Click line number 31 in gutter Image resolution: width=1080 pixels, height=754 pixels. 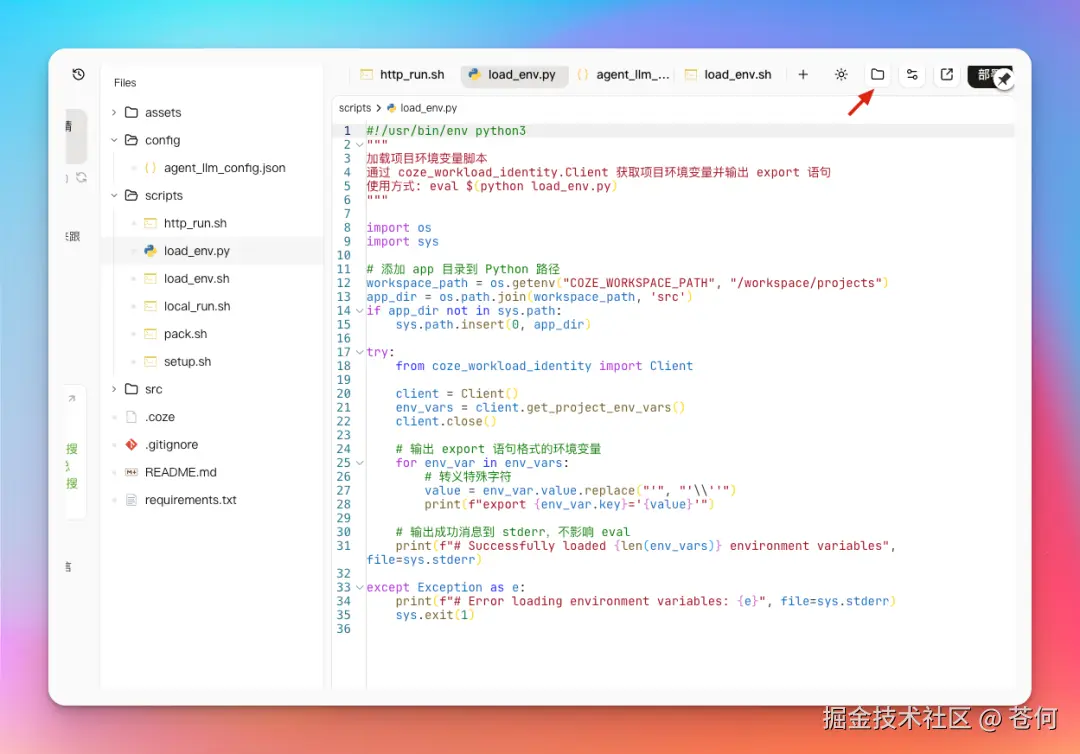[344, 545]
